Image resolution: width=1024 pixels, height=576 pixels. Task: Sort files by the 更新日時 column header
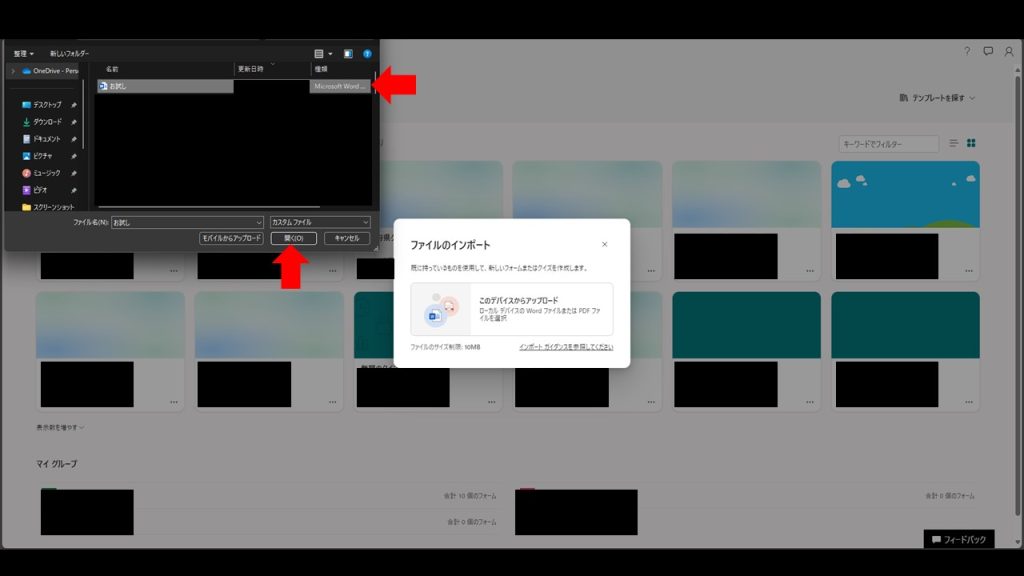250,69
